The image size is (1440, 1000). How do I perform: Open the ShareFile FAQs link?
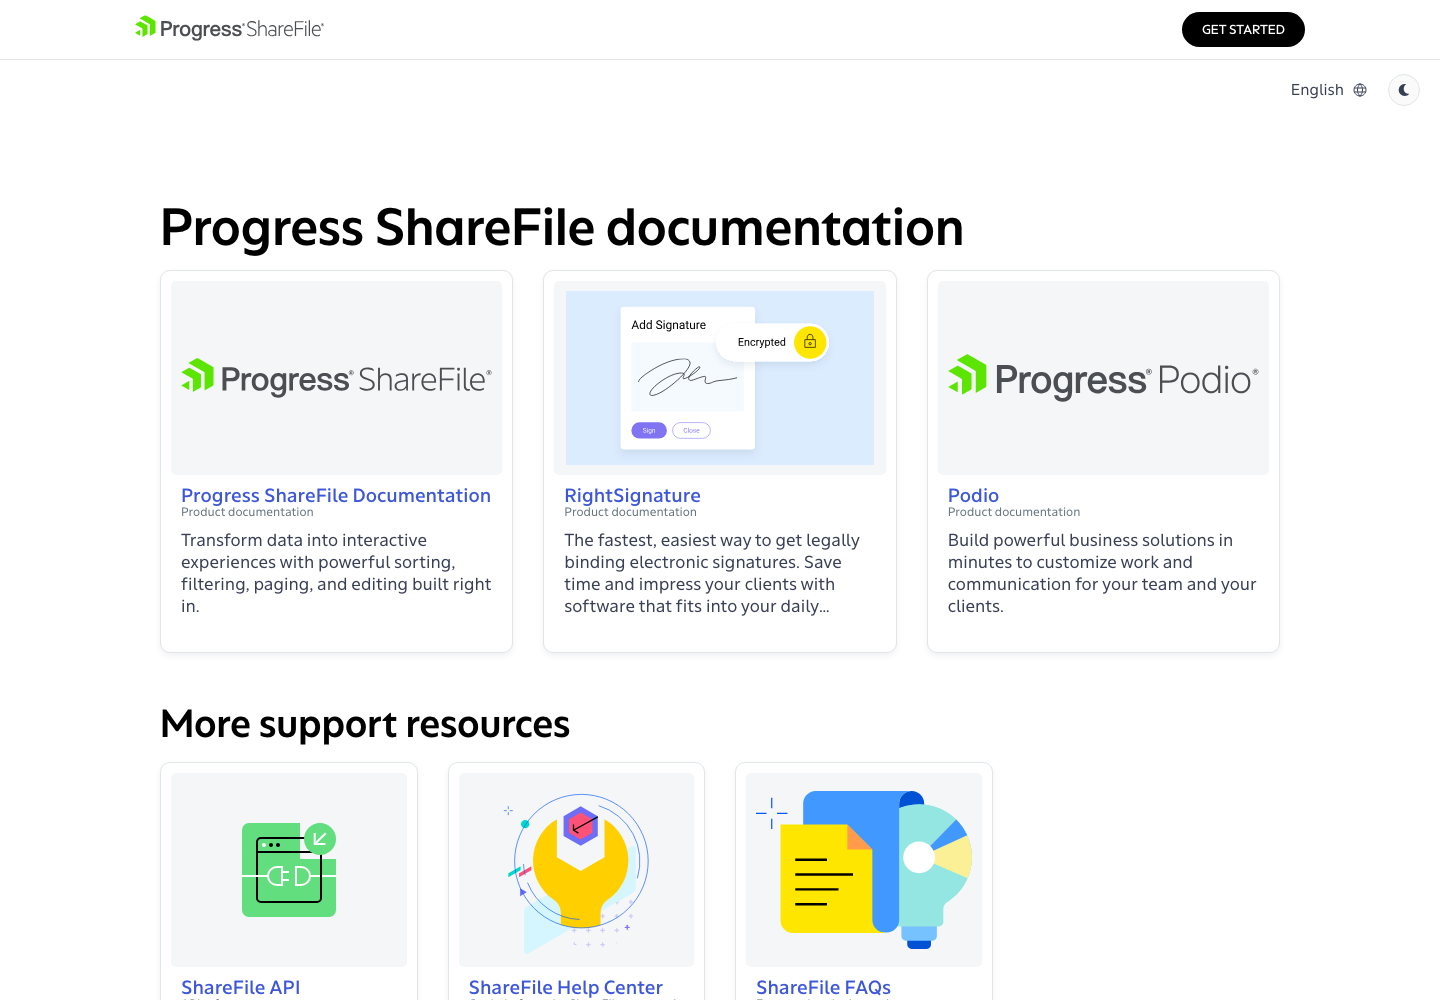(x=823, y=987)
